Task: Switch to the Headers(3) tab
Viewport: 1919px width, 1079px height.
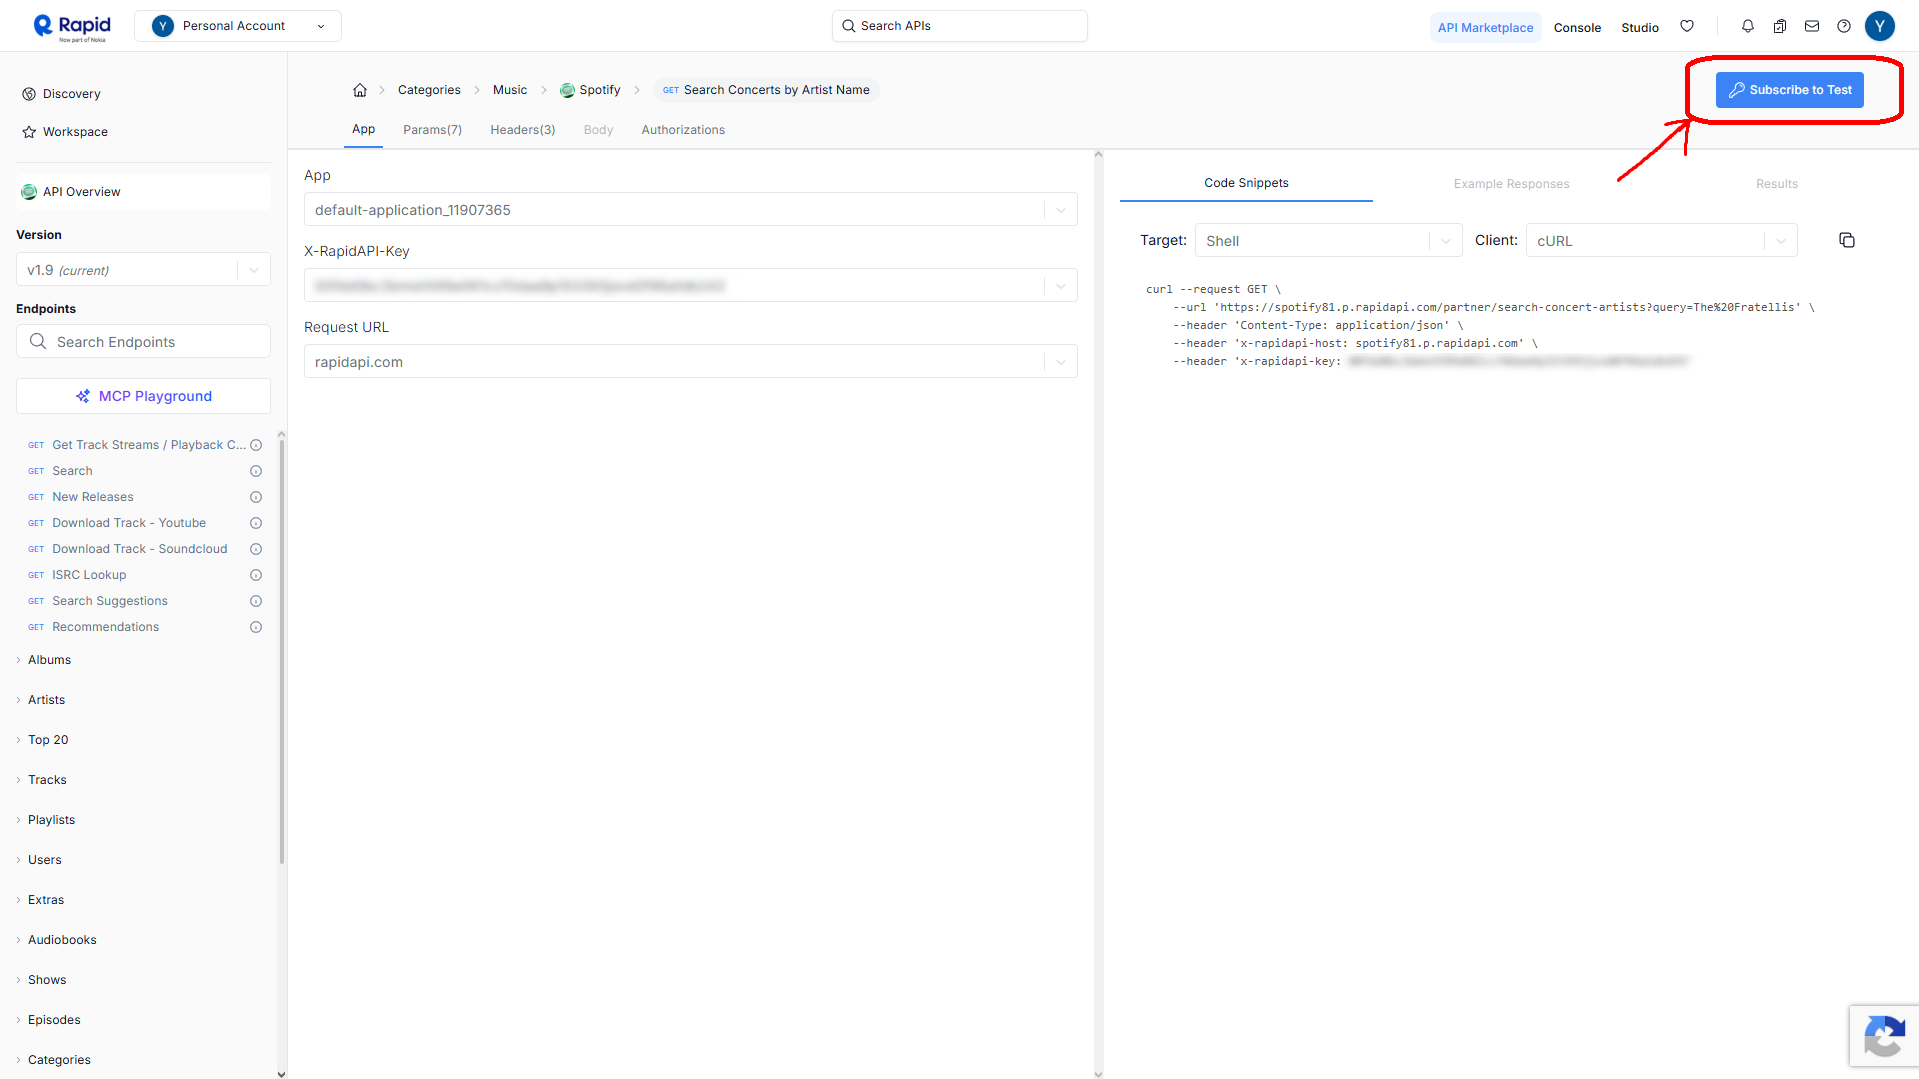Action: (522, 130)
